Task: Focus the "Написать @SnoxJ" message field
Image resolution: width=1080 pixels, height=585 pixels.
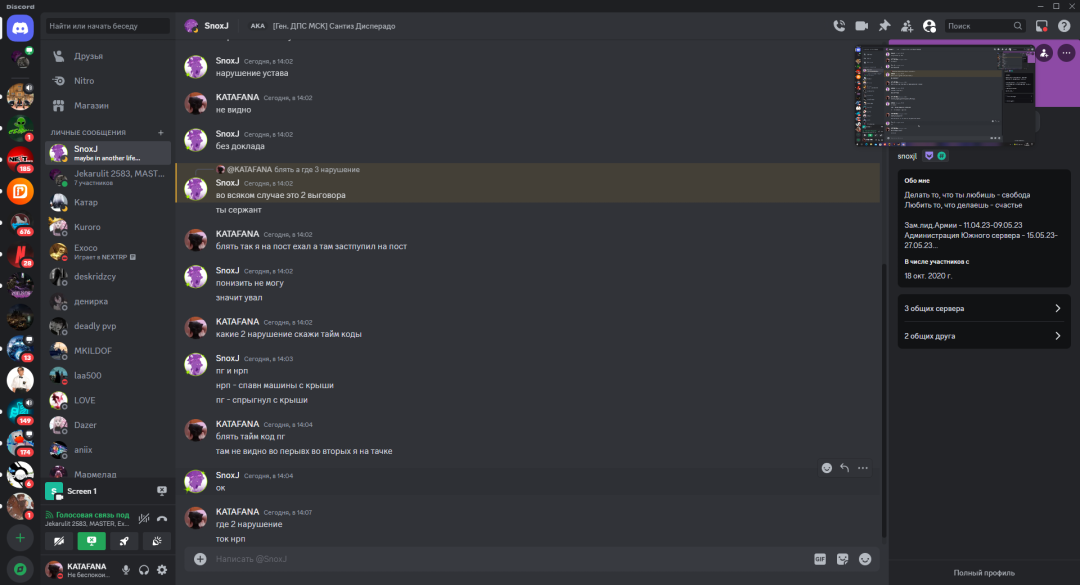Action: click(x=500, y=559)
